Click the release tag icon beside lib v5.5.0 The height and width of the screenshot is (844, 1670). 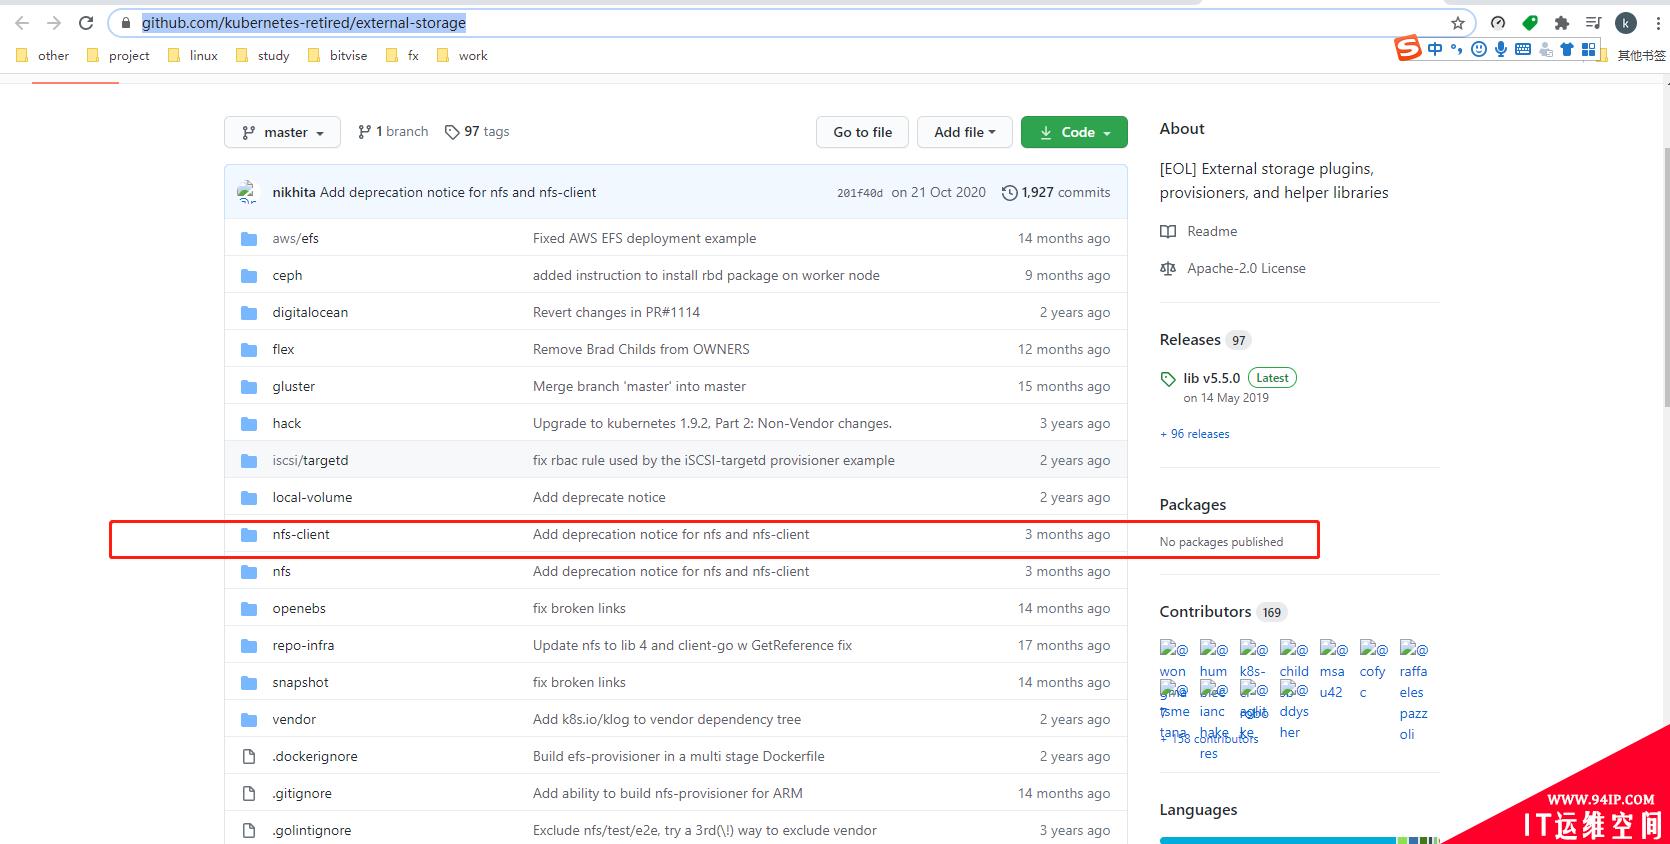(x=1168, y=379)
